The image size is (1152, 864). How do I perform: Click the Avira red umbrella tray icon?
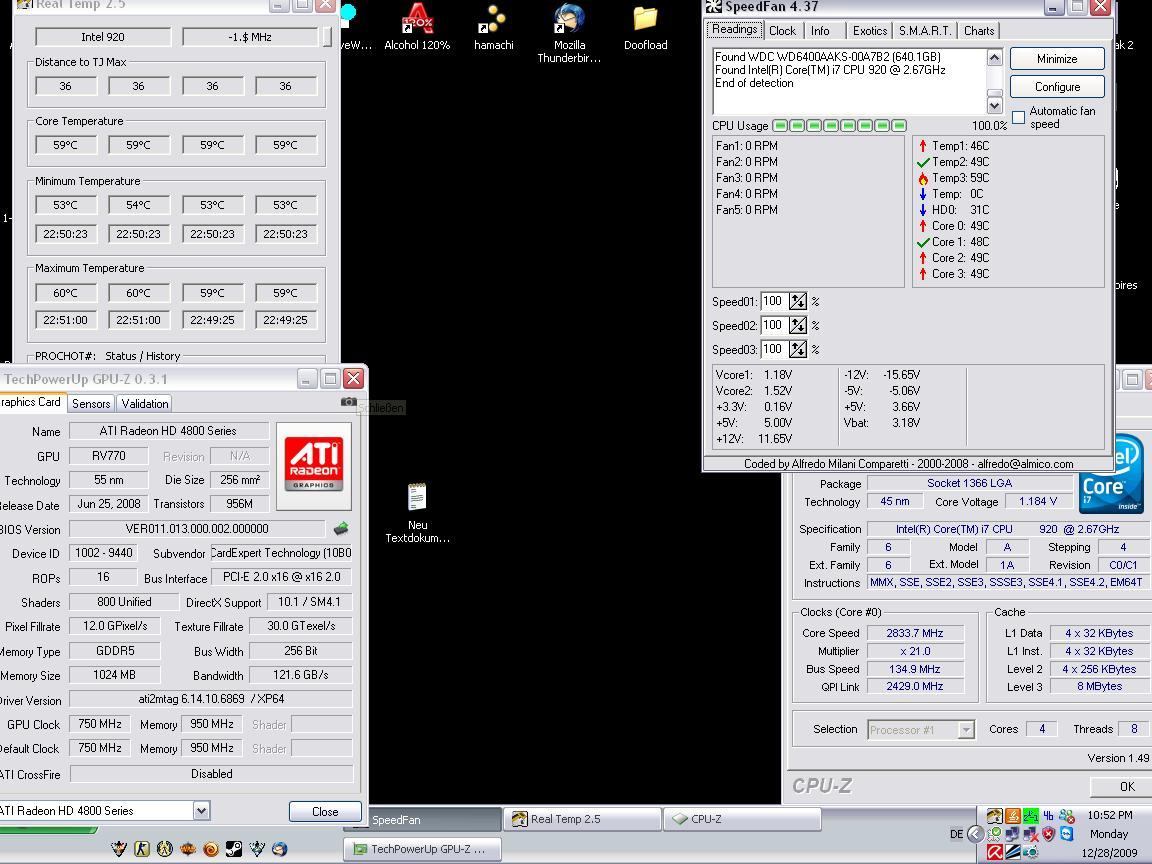pyautogui.click(x=995, y=852)
